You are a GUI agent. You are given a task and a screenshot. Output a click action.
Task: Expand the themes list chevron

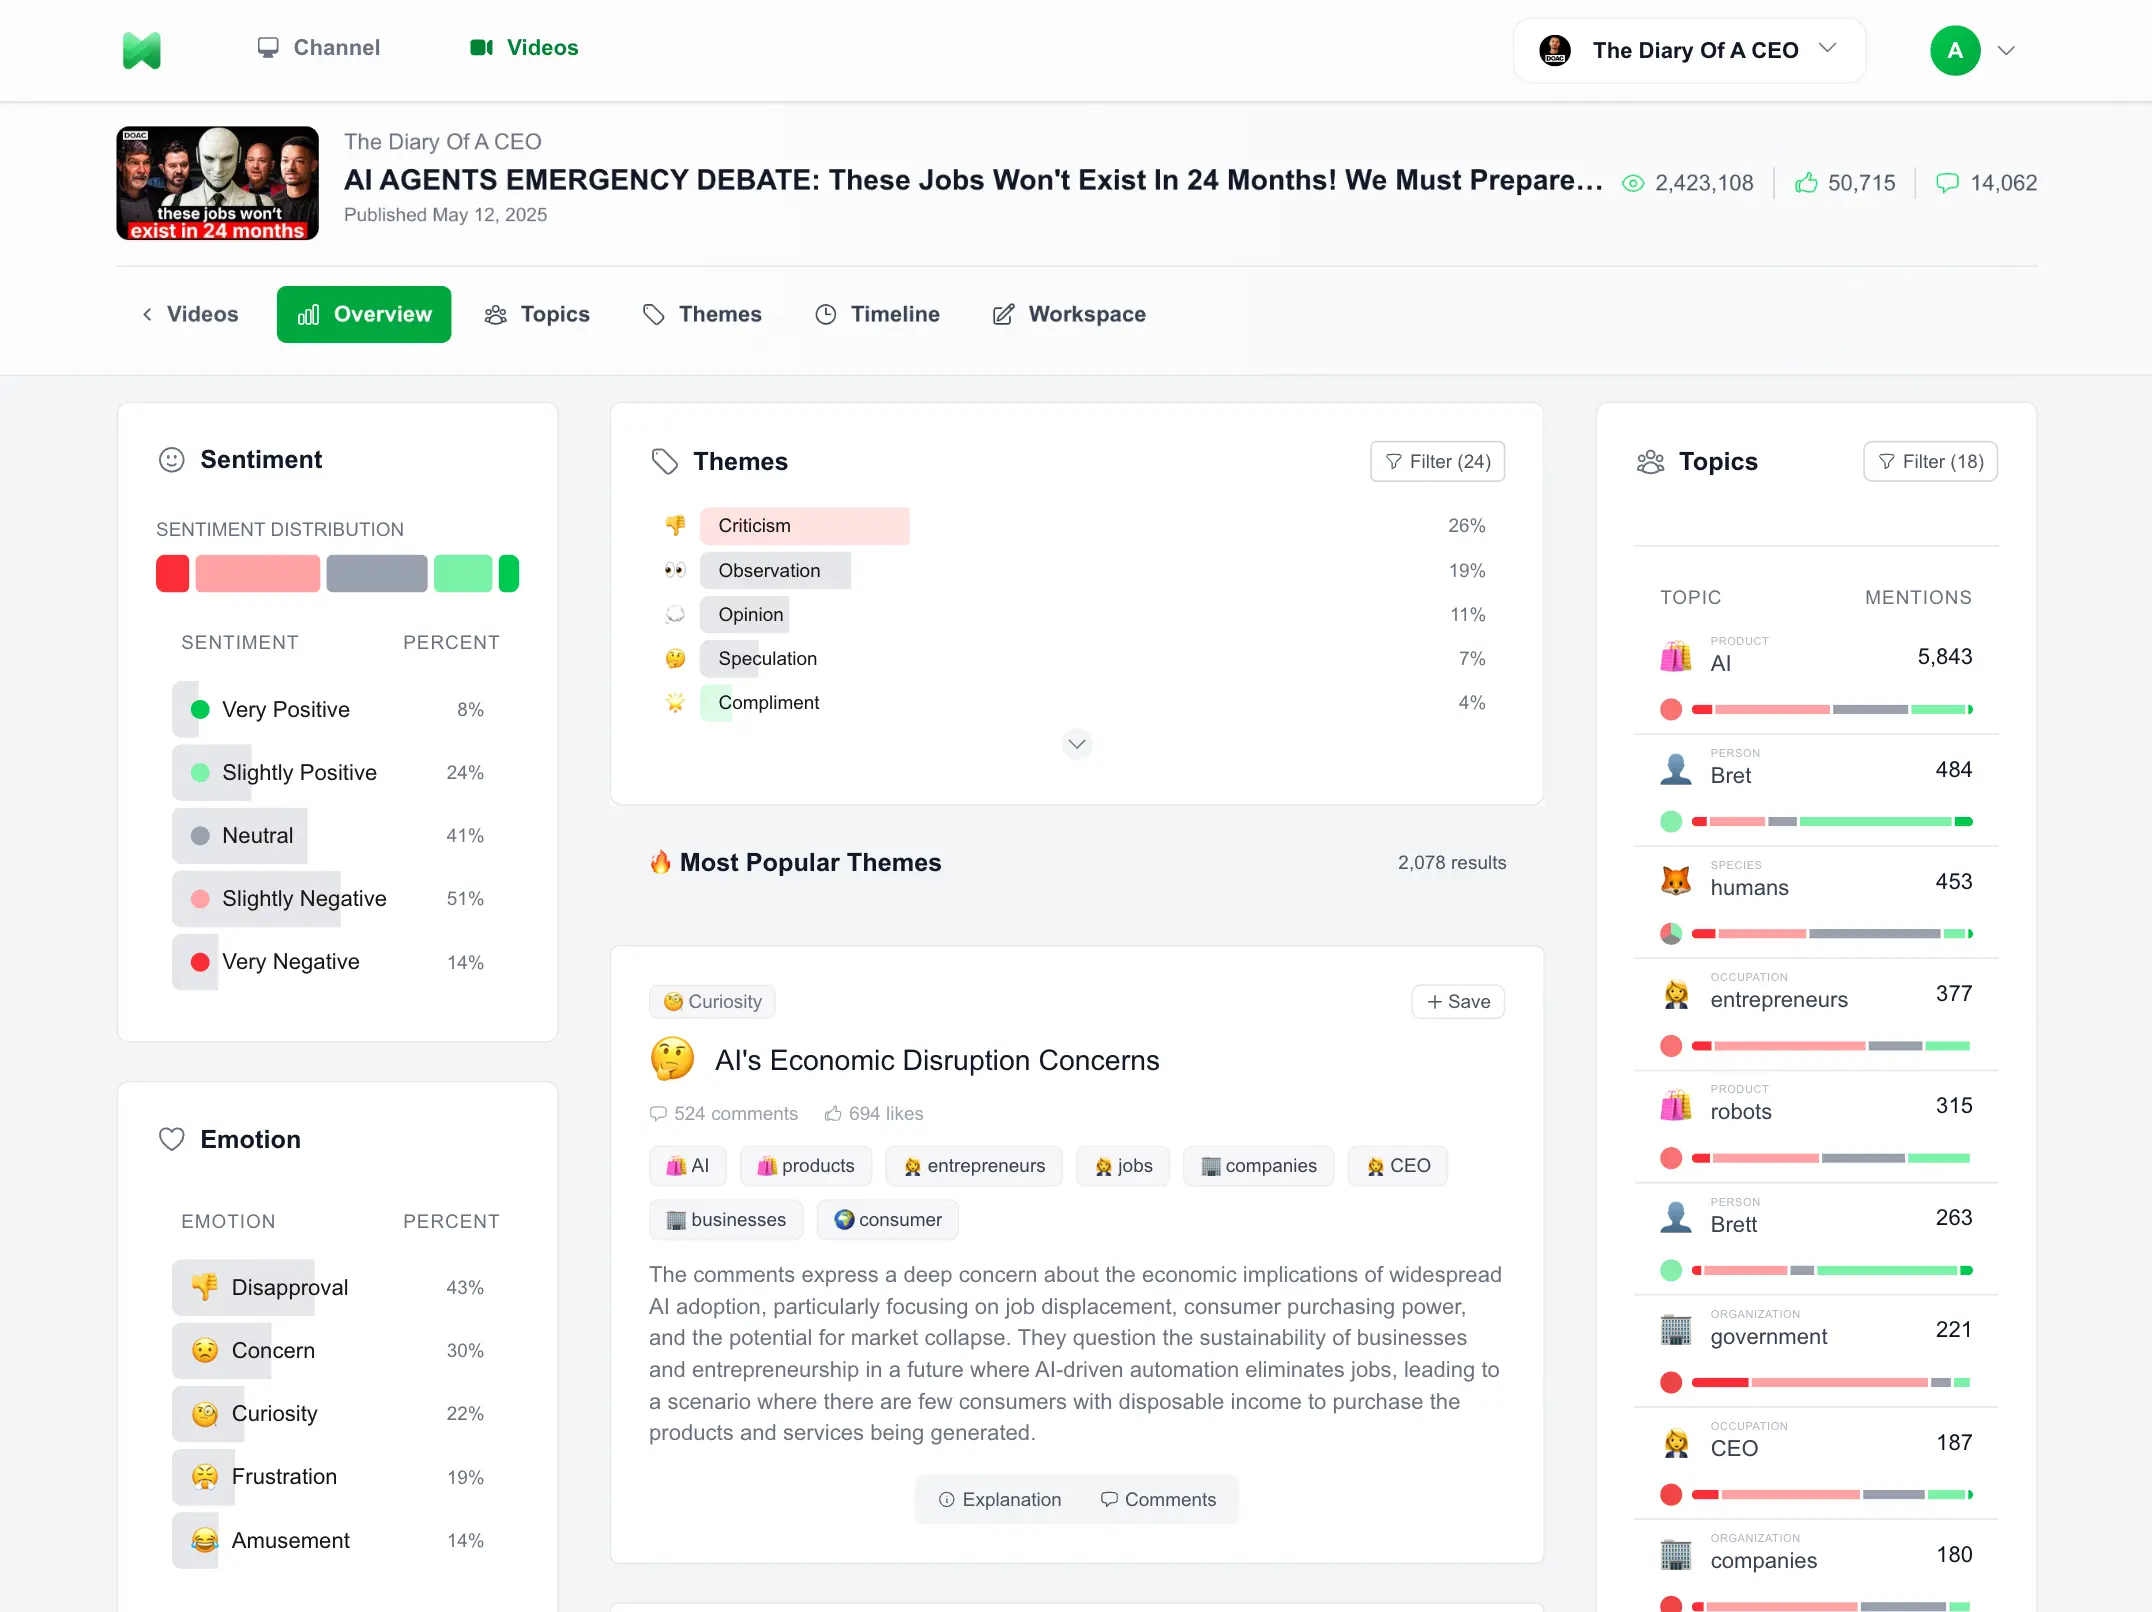pyautogui.click(x=1077, y=744)
